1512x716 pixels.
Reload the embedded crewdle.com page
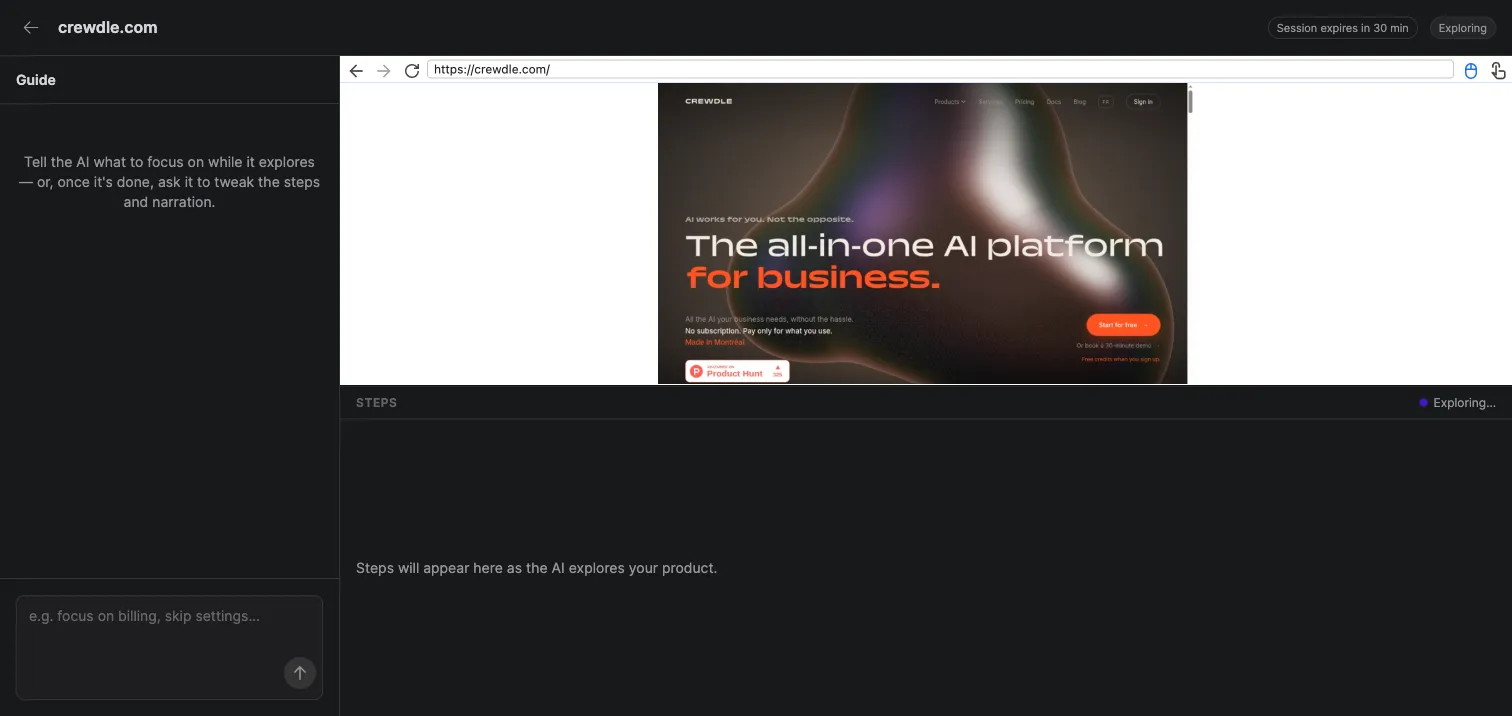point(412,70)
